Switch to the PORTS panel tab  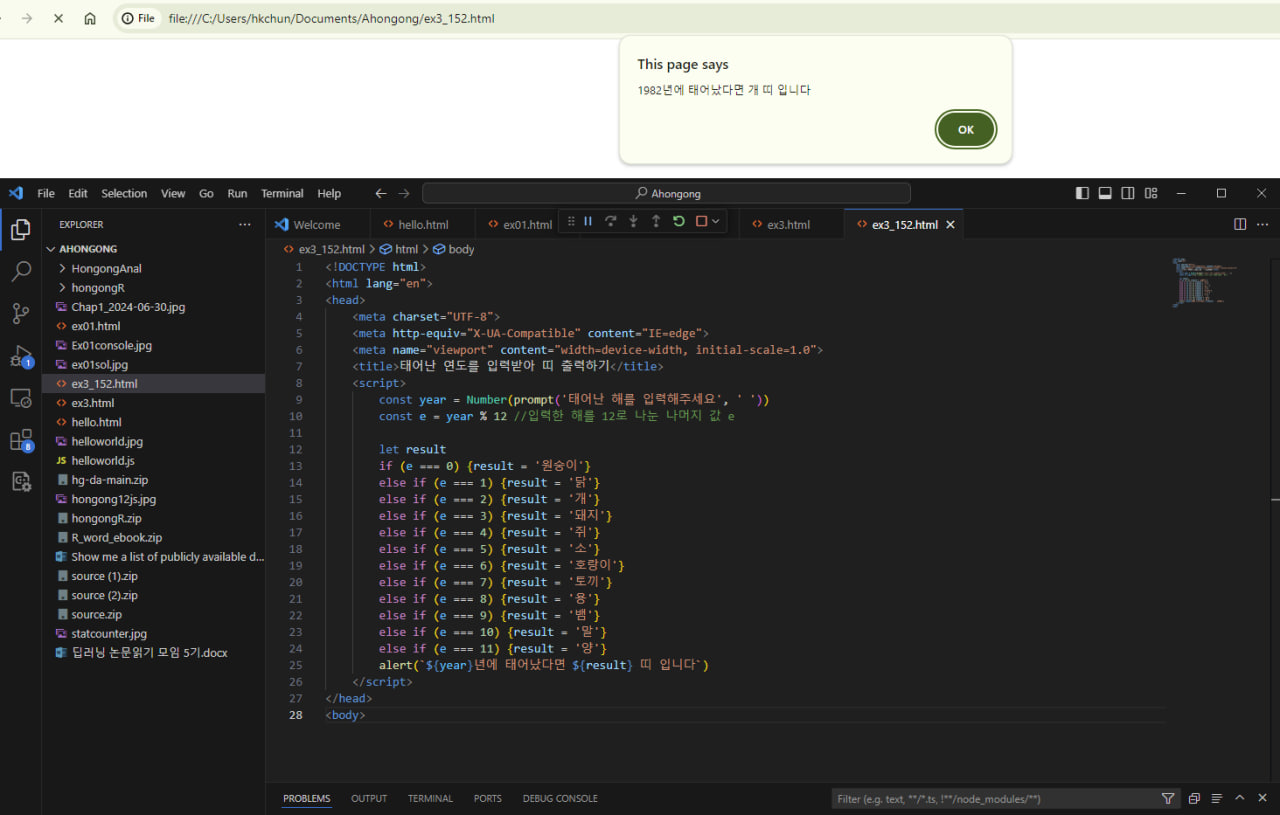coord(488,799)
